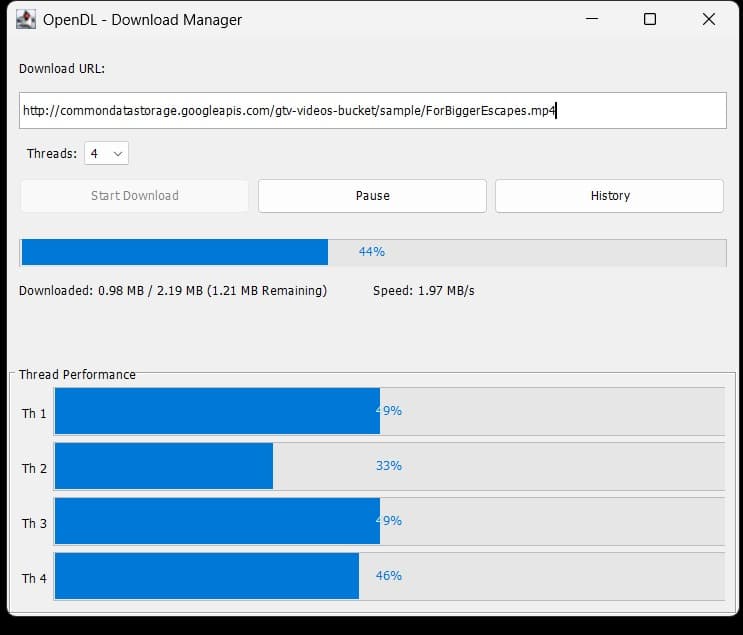Open the Threads count dropdown

(x=106, y=154)
